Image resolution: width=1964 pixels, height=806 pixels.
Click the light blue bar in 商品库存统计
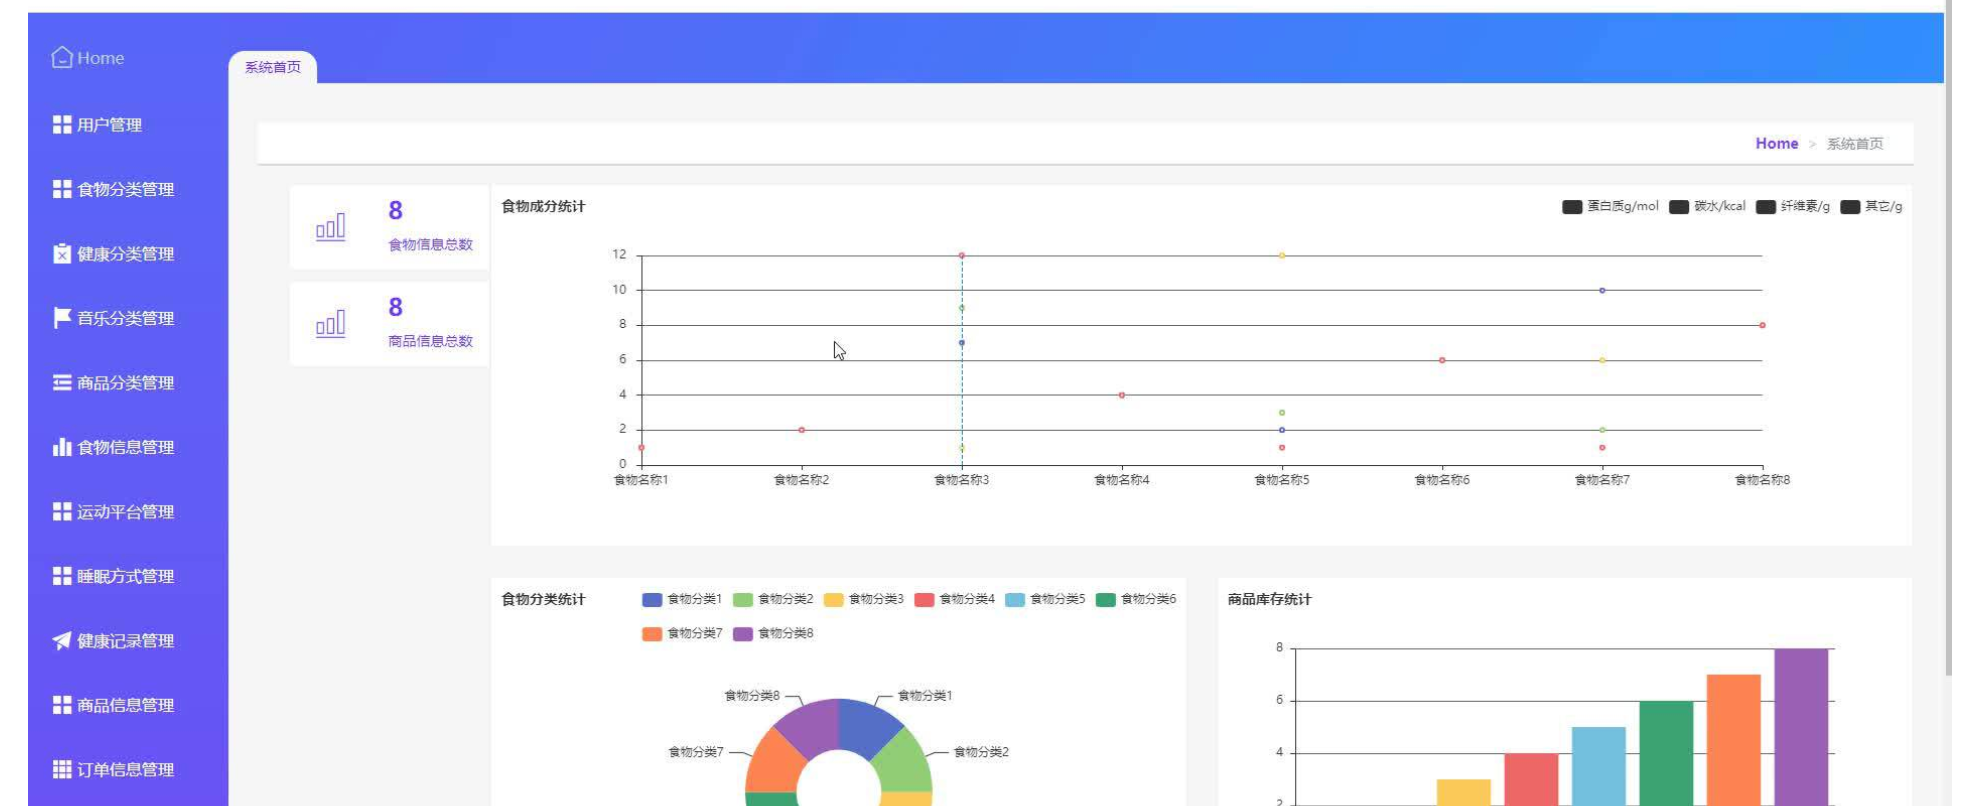click(x=1599, y=766)
